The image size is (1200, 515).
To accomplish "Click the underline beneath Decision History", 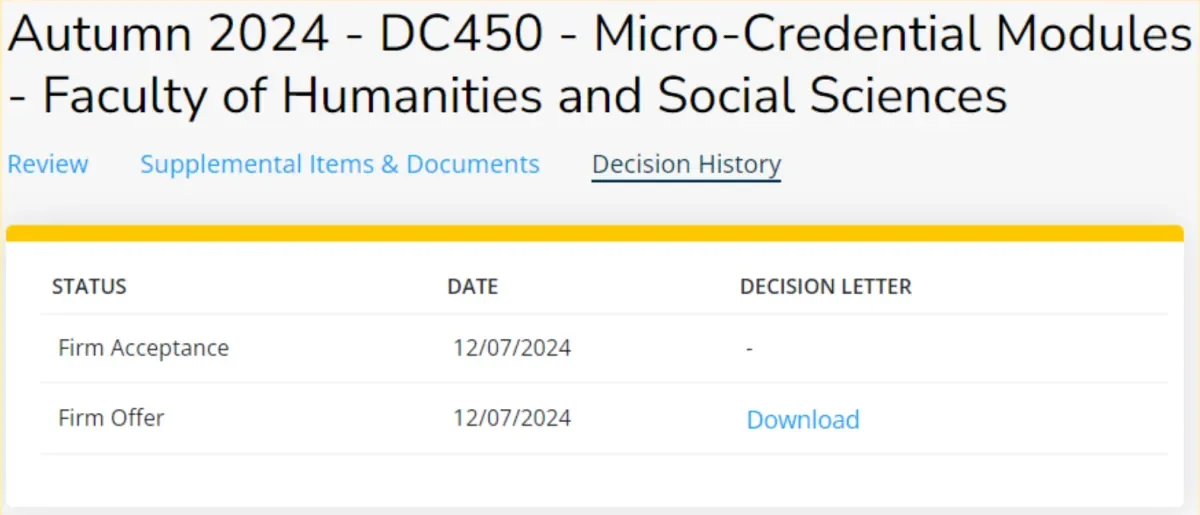I will click(x=686, y=181).
